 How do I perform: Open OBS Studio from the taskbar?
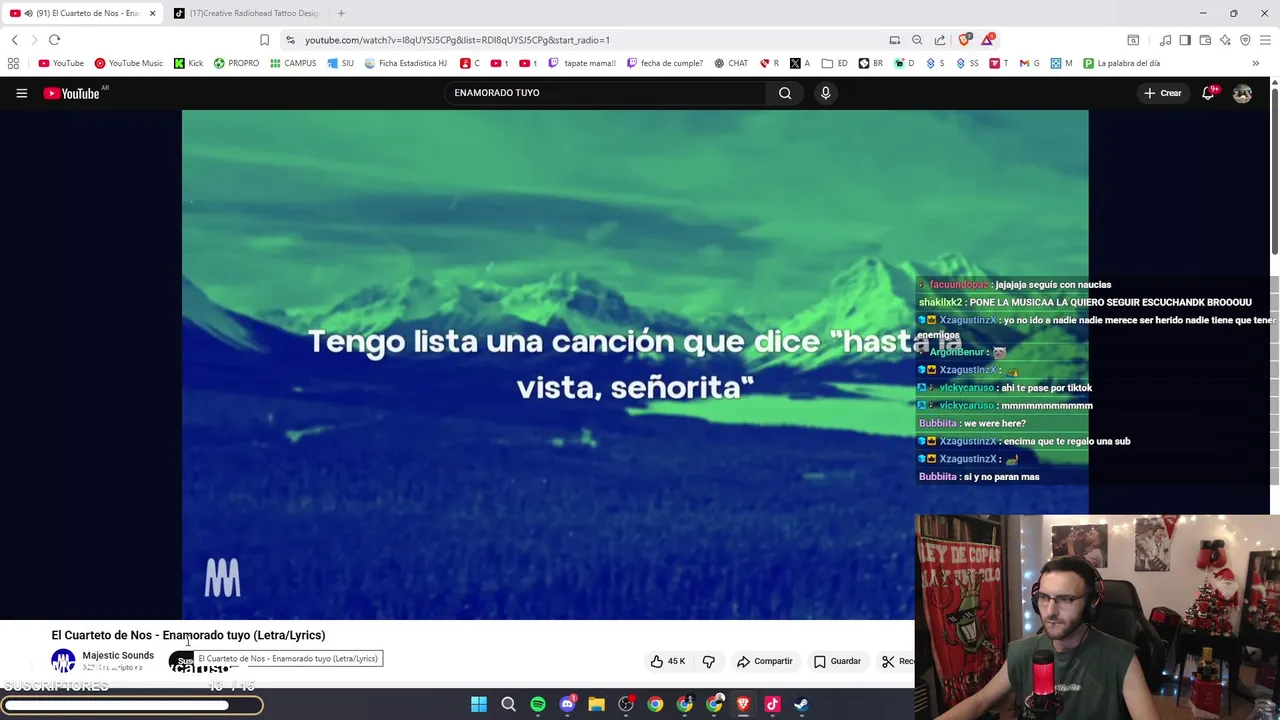[626, 704]
